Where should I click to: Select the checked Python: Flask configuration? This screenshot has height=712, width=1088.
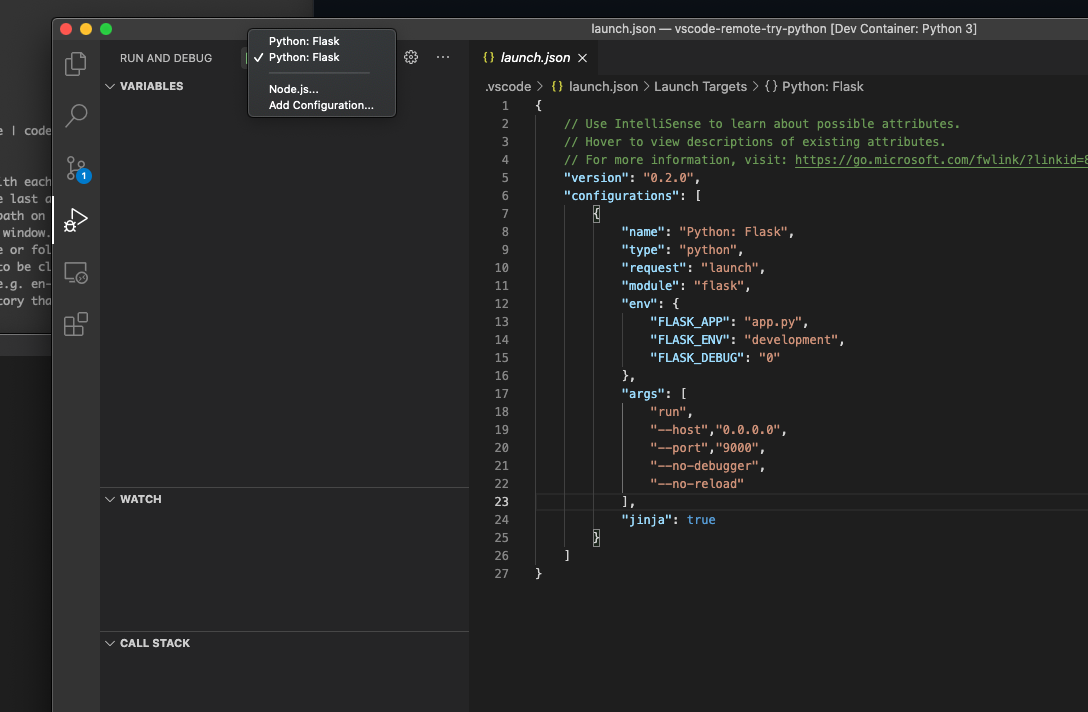tap(304, 58)
